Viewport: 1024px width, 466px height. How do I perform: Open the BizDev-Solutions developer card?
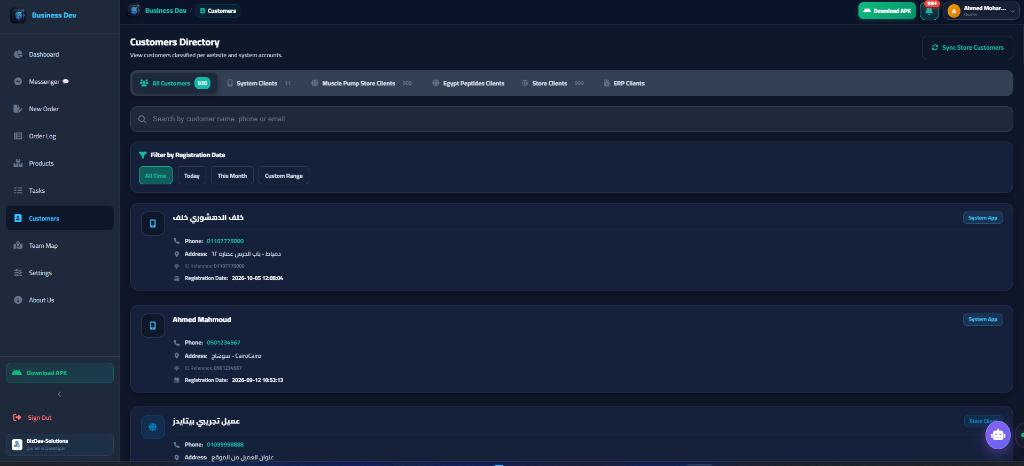pyautogui.click(x=60, y=444)
